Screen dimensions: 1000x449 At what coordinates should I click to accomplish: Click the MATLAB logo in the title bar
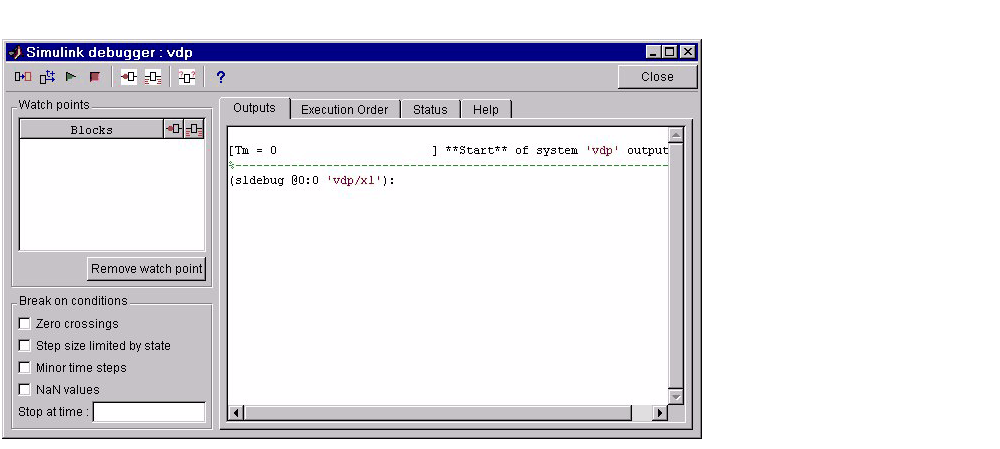[15, 52]
